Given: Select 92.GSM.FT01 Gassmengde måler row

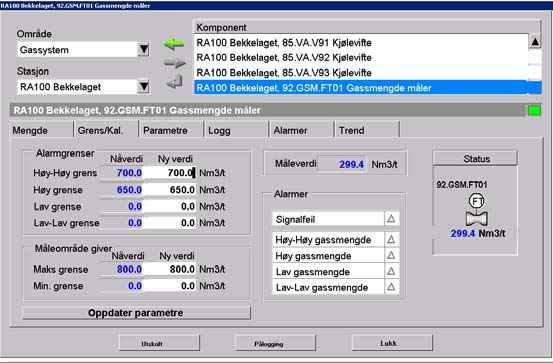Looking at the screenshot, I should tap(361, 88).
